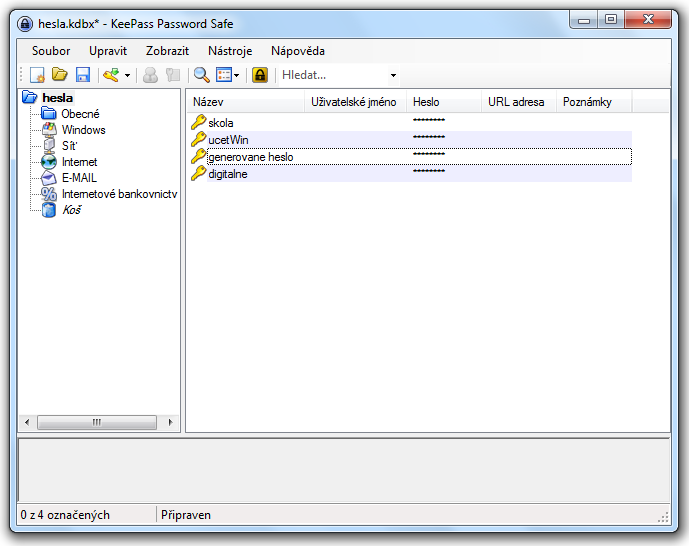Click the tree scrollbar left arrow
Image resolution: width=689 pixels, height=546 pixels.
pyautogui.click(x=27, y=422)
